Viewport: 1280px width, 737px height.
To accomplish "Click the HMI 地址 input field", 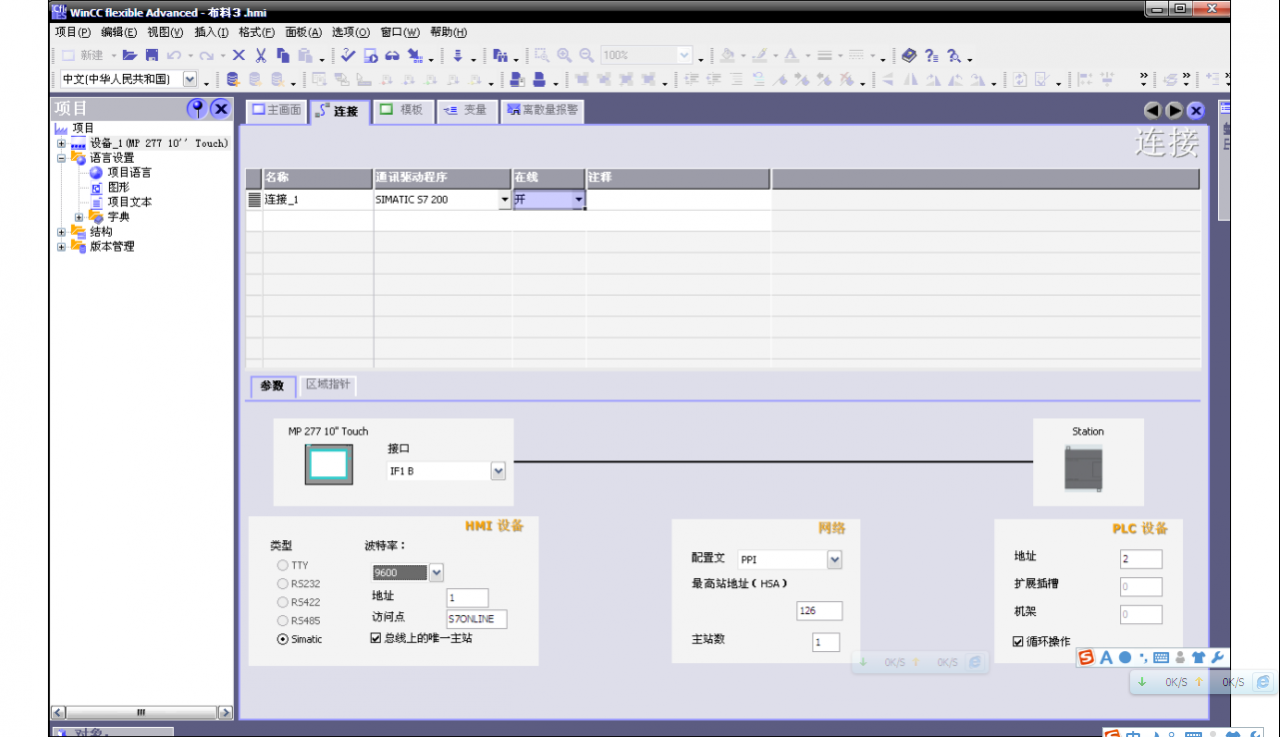I will click(467, 598).
